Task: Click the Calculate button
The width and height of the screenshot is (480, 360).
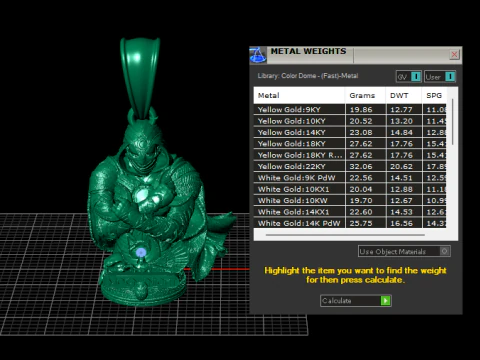Action: [x=356, y=301]
